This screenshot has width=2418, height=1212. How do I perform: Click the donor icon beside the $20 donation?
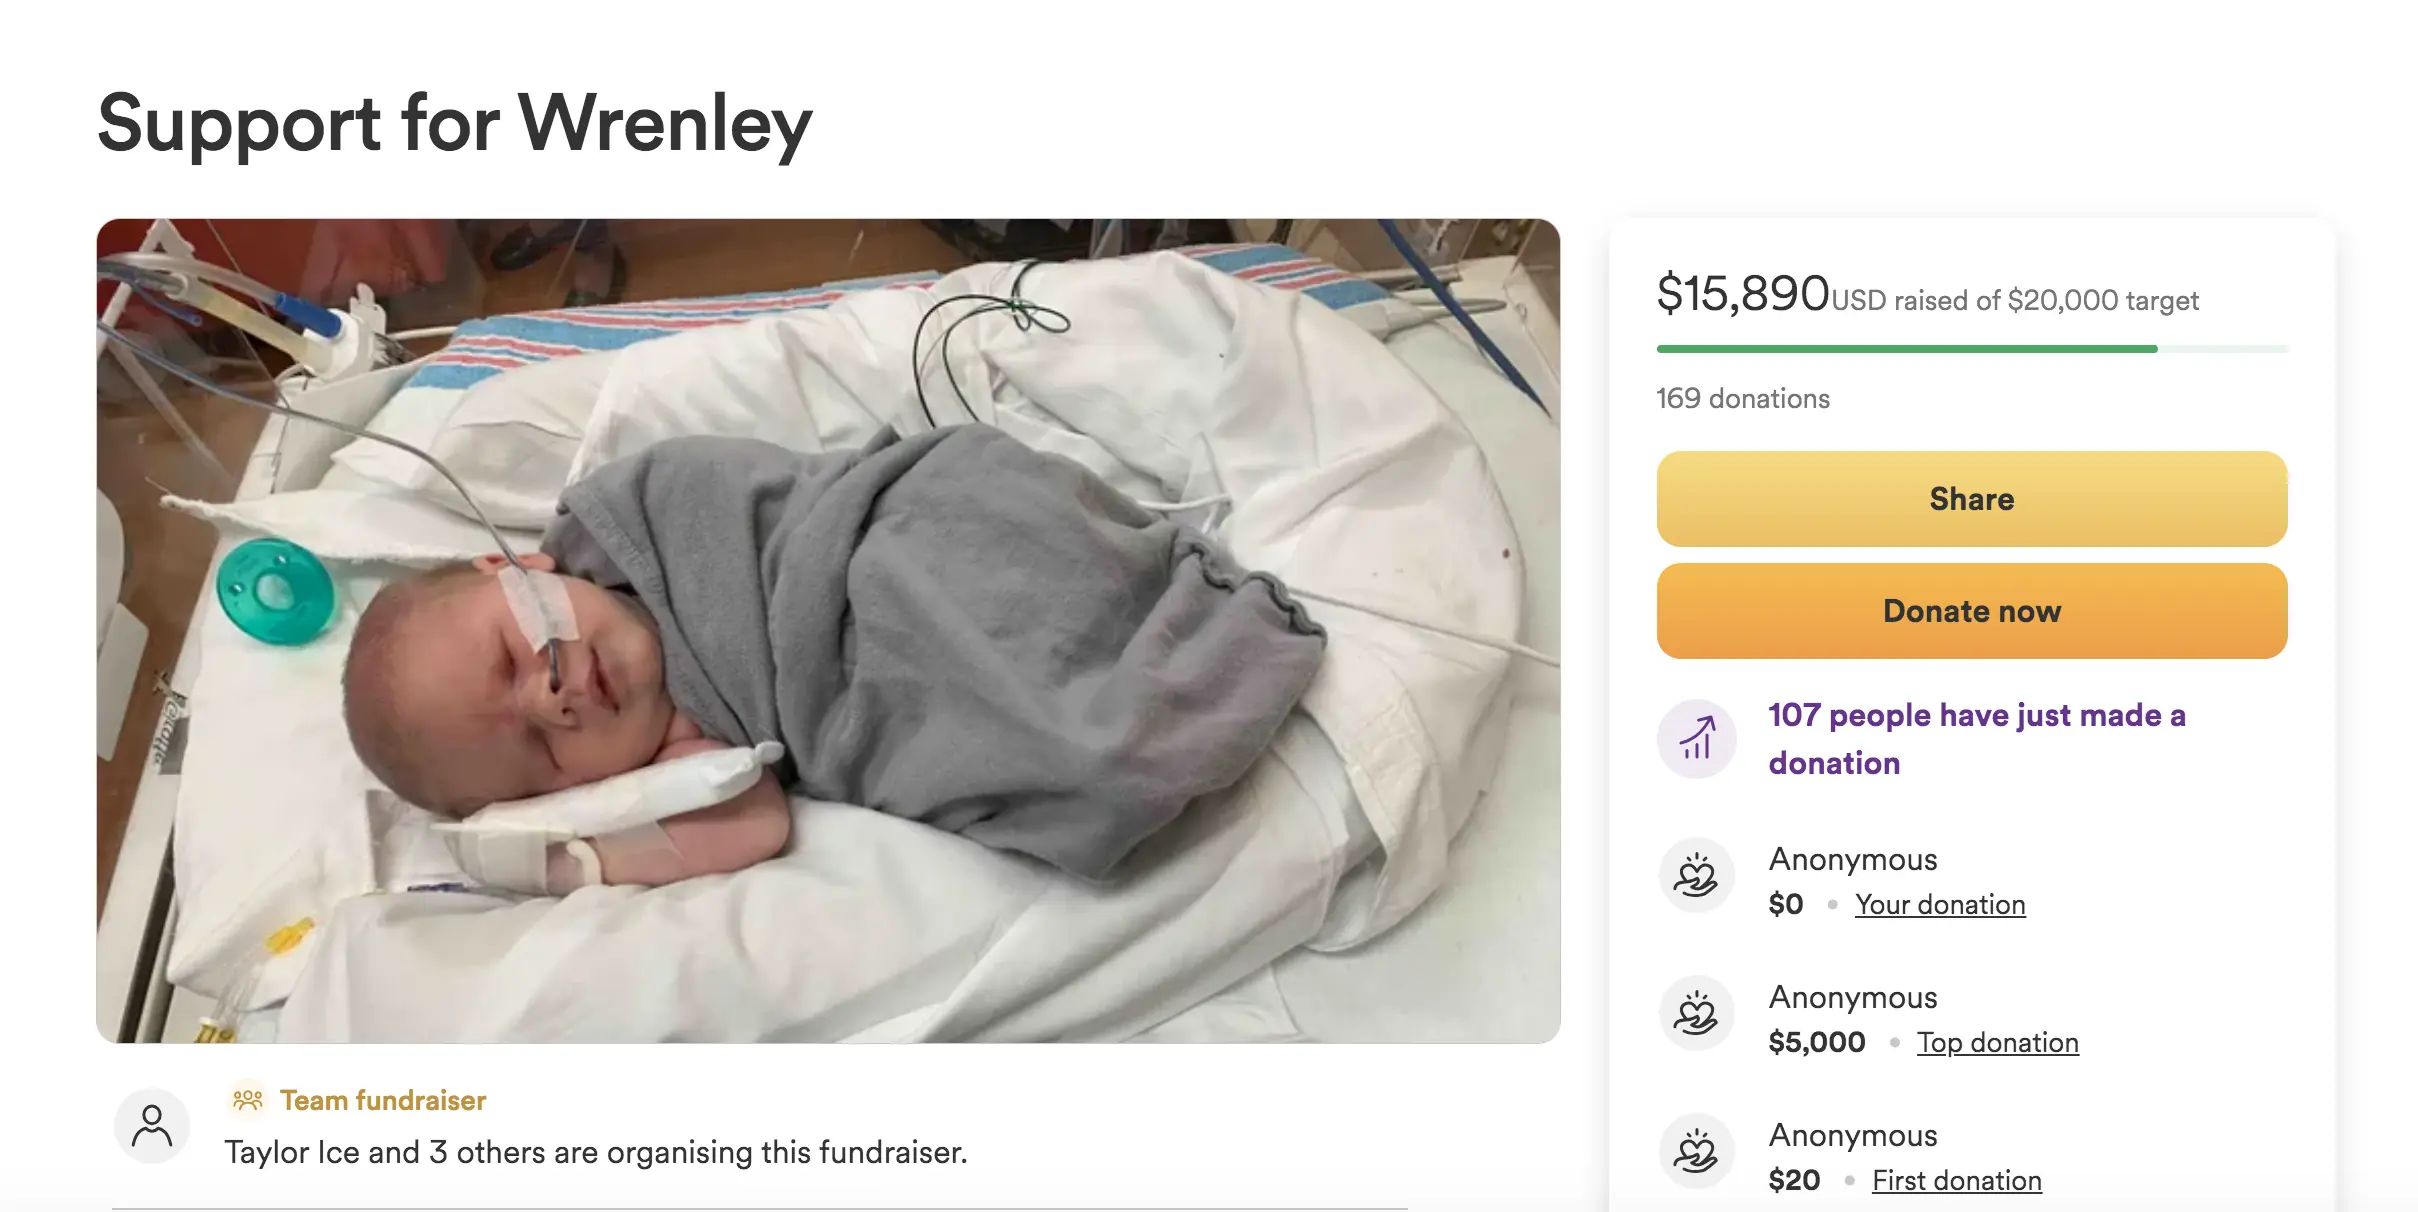pyautogui.click(x=1696, y=1152)
